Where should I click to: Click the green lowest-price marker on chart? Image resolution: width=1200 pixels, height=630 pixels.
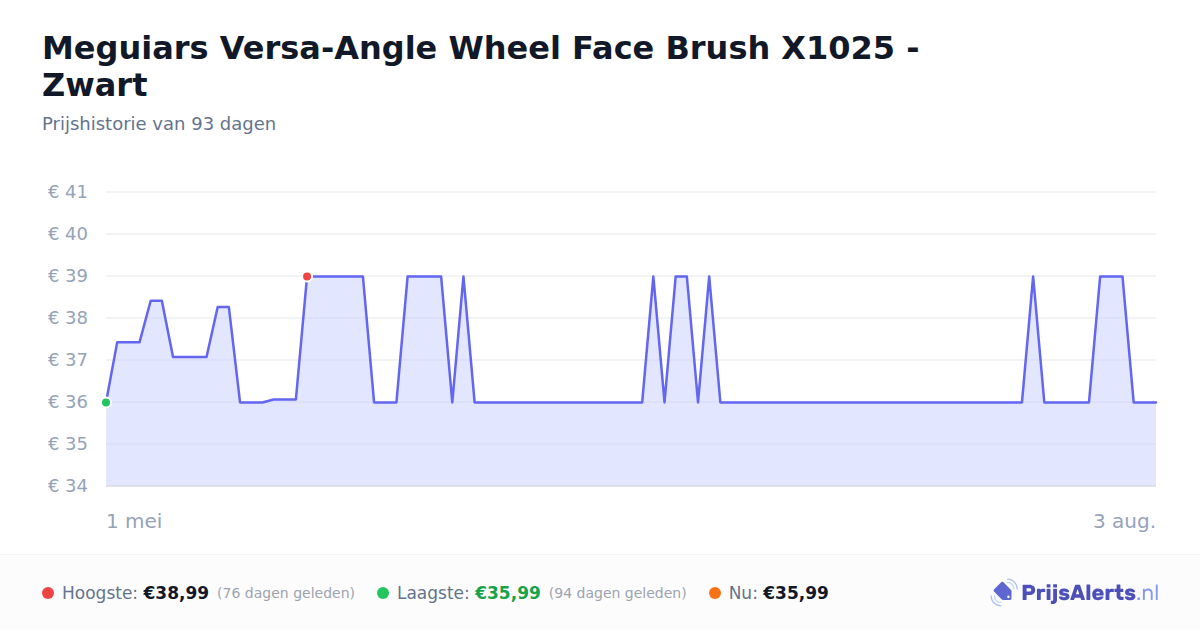point(106,402)
